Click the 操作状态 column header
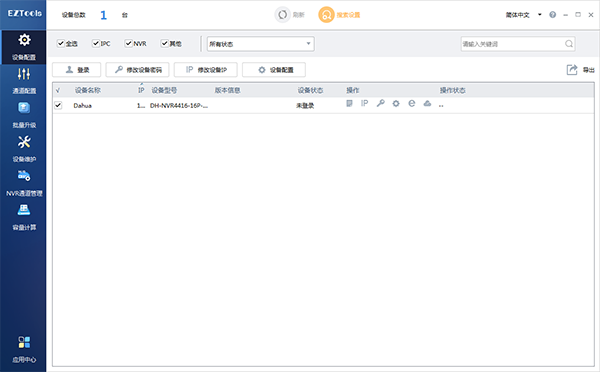 coord(452,90)
